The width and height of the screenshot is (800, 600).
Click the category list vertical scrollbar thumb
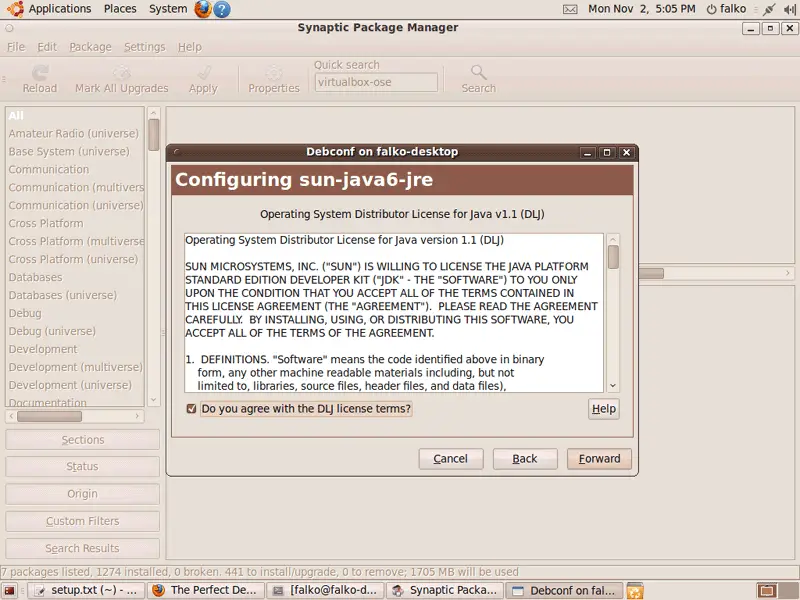154,135
